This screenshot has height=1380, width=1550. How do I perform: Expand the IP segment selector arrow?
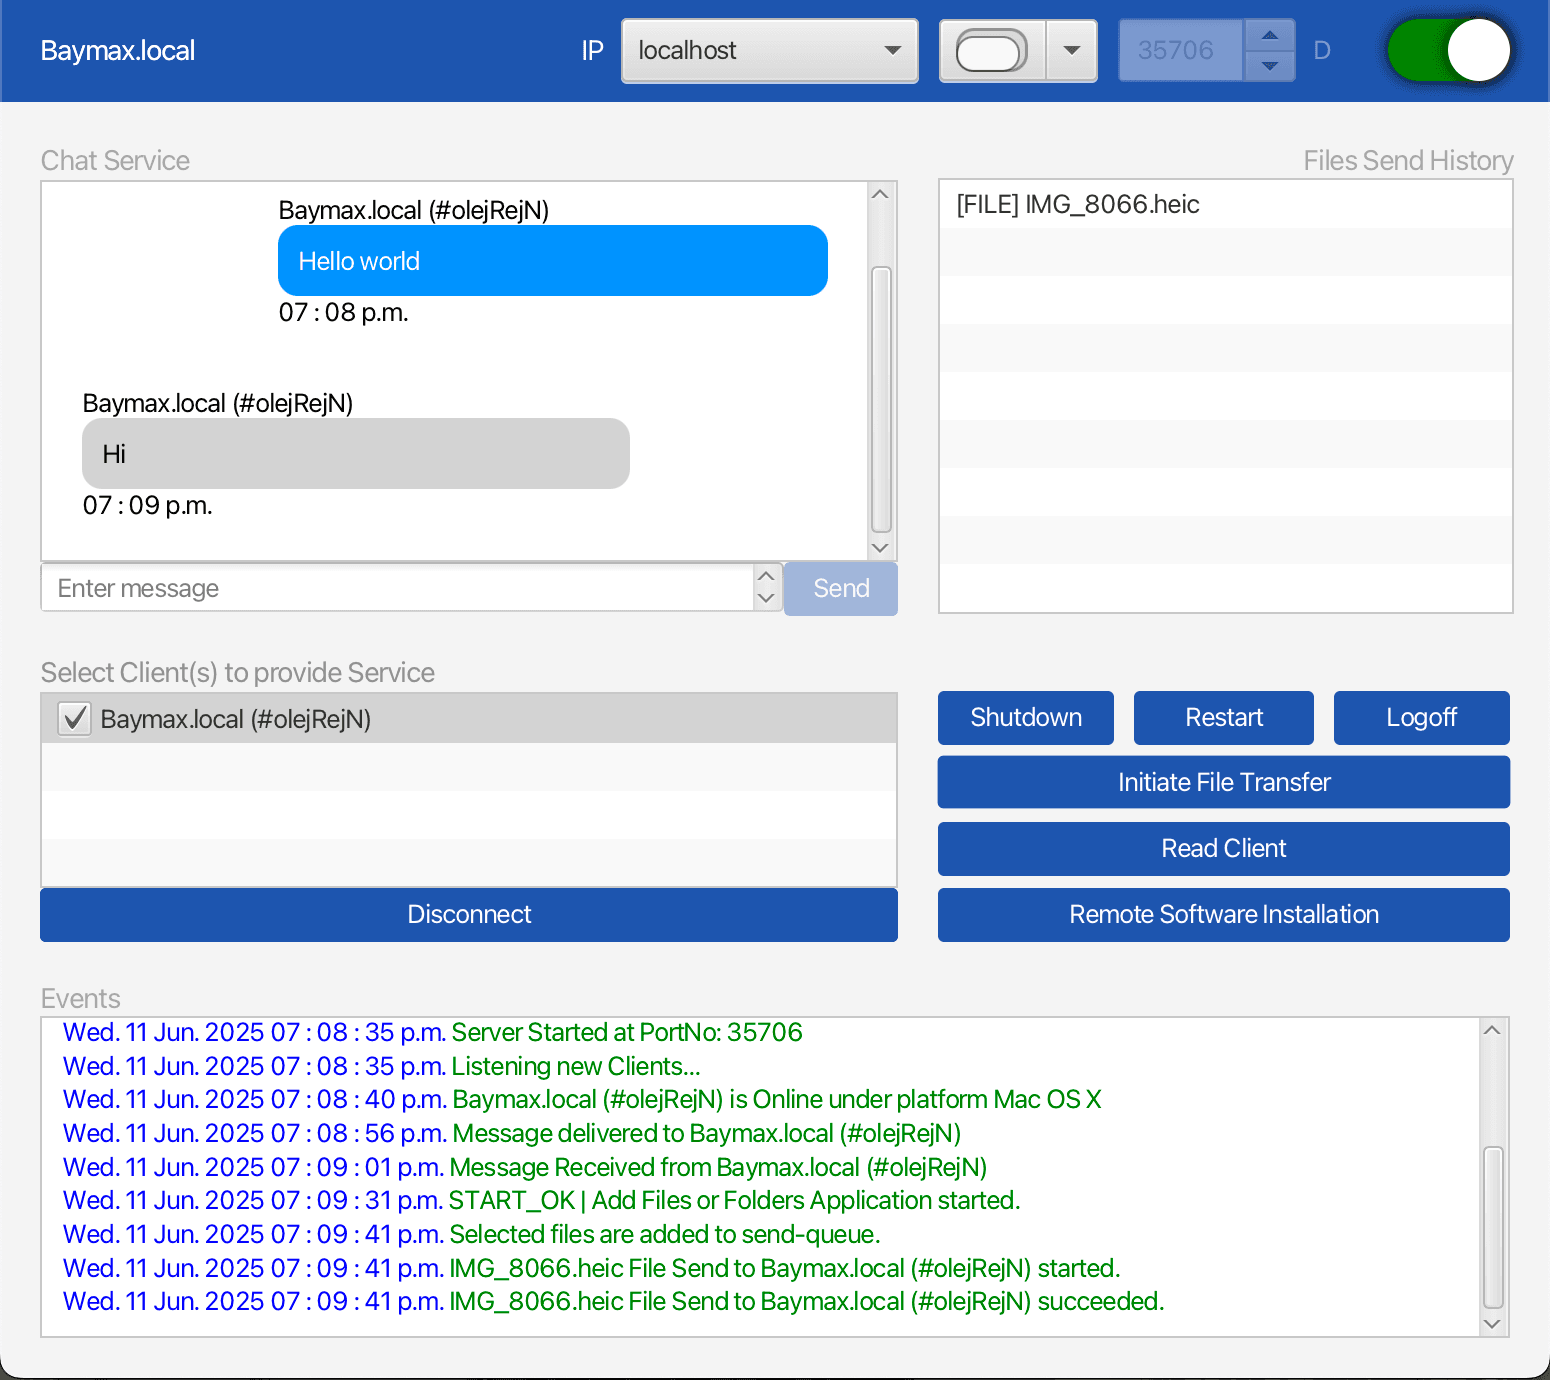pos(1072,50)
